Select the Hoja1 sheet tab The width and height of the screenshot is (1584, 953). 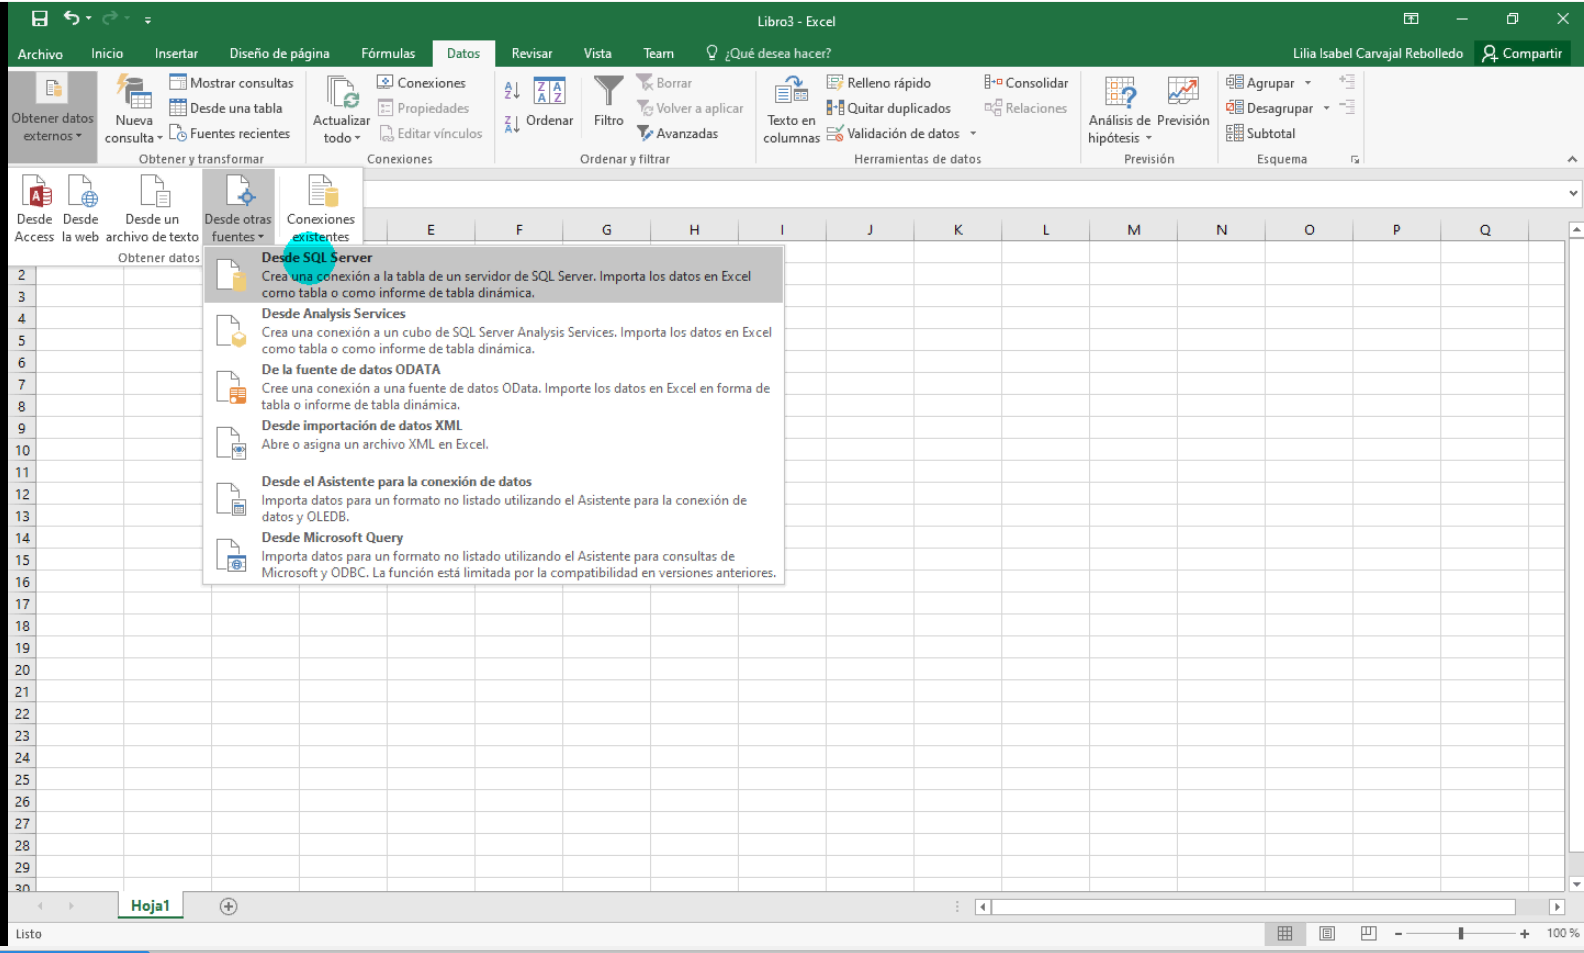150,906
